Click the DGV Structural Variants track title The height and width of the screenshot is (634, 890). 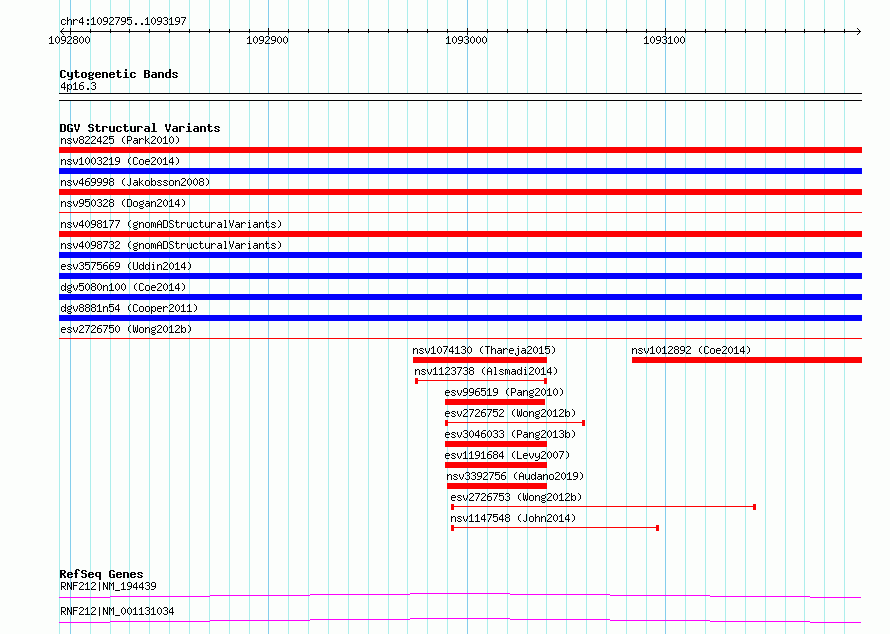coord(140,128)
